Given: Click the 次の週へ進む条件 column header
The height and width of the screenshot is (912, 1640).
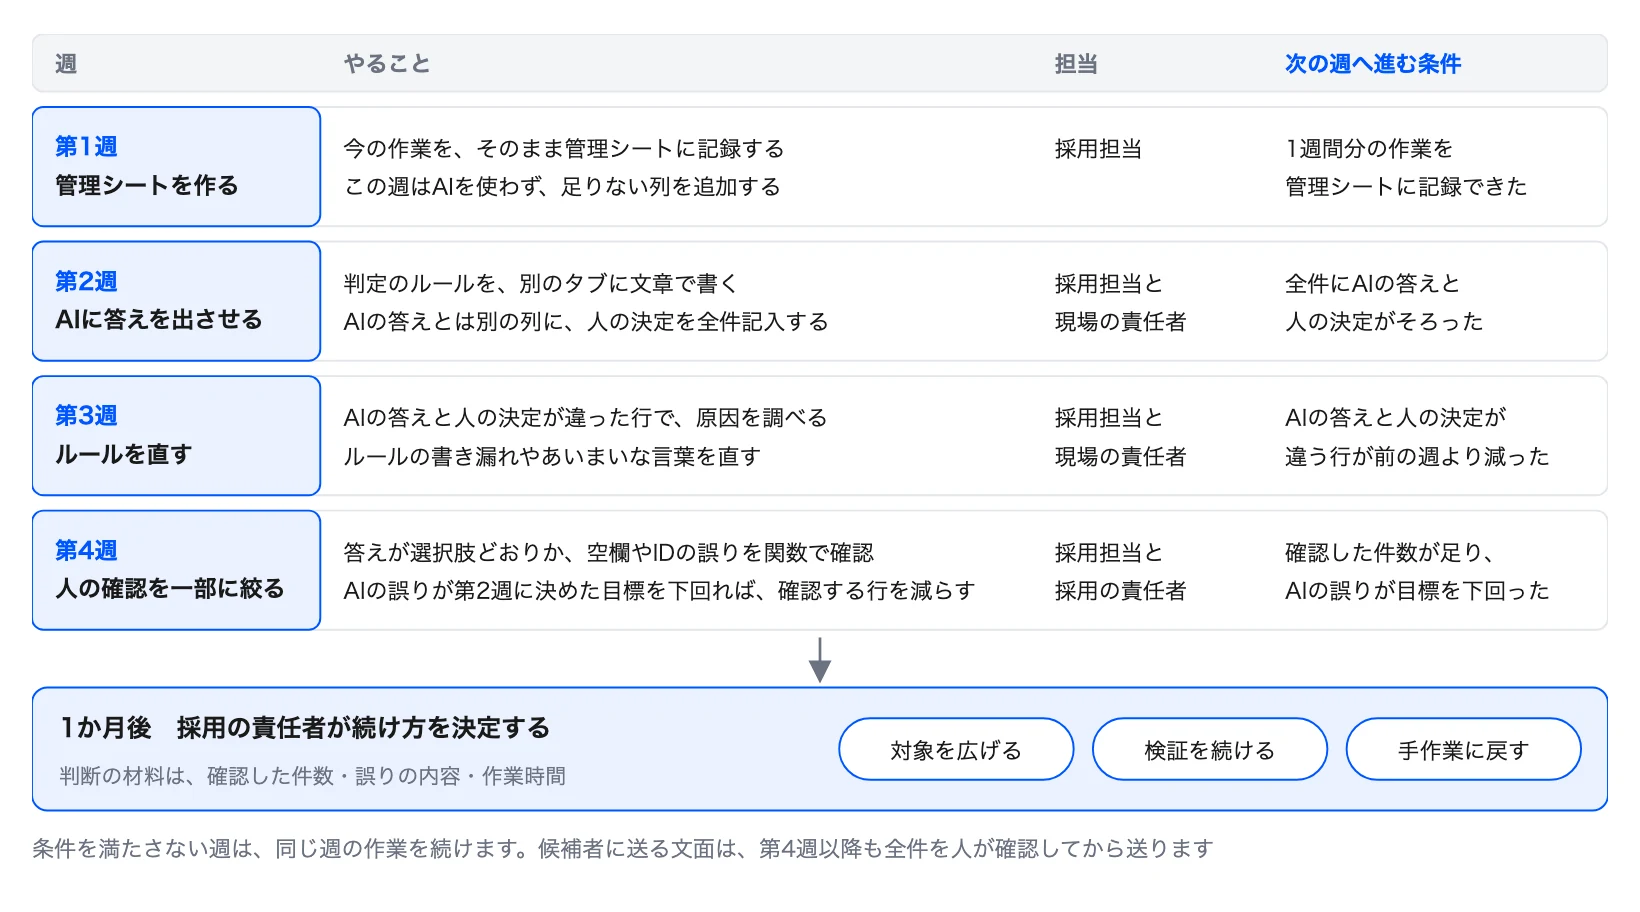Looking at the screenshot, I should pyautogui.click(x=1373, y=64).
